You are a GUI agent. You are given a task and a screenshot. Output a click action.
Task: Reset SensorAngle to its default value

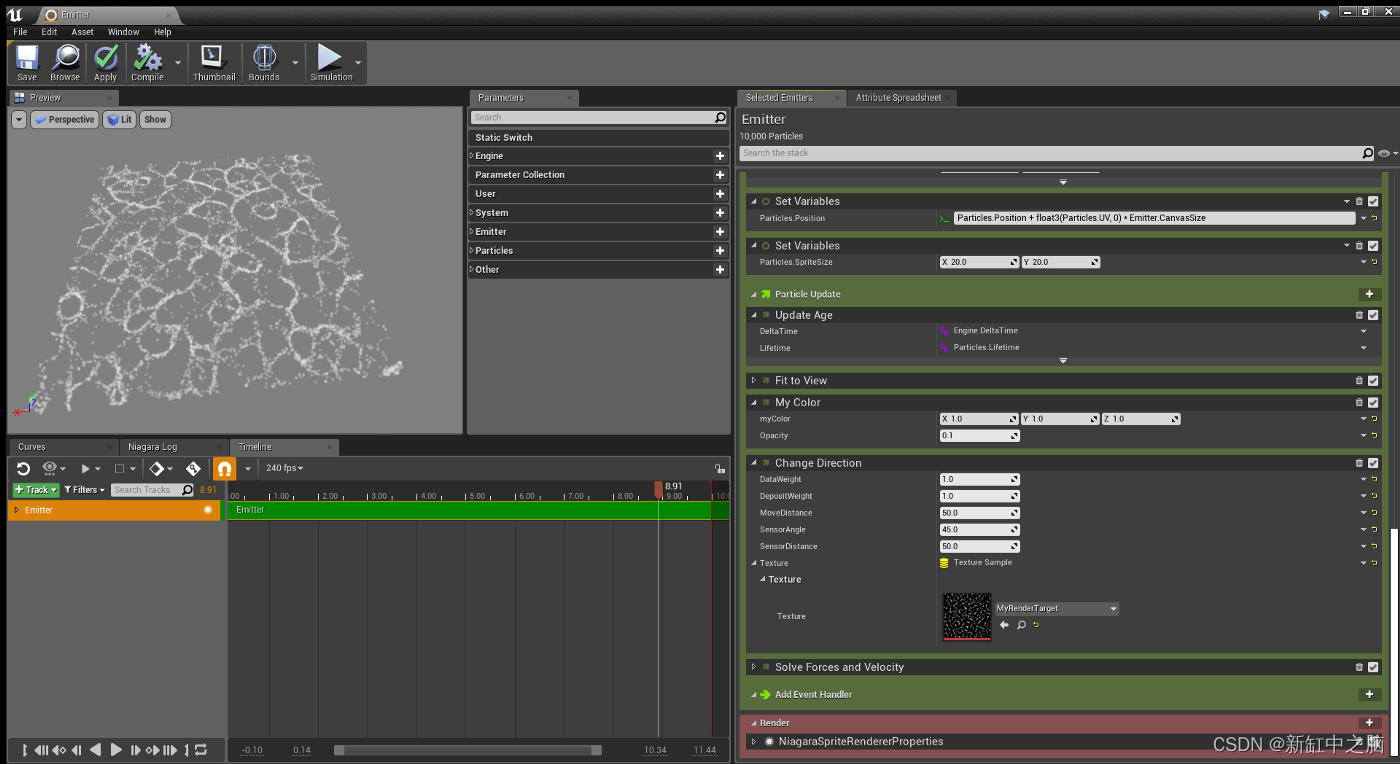[x=1374, y=530]
